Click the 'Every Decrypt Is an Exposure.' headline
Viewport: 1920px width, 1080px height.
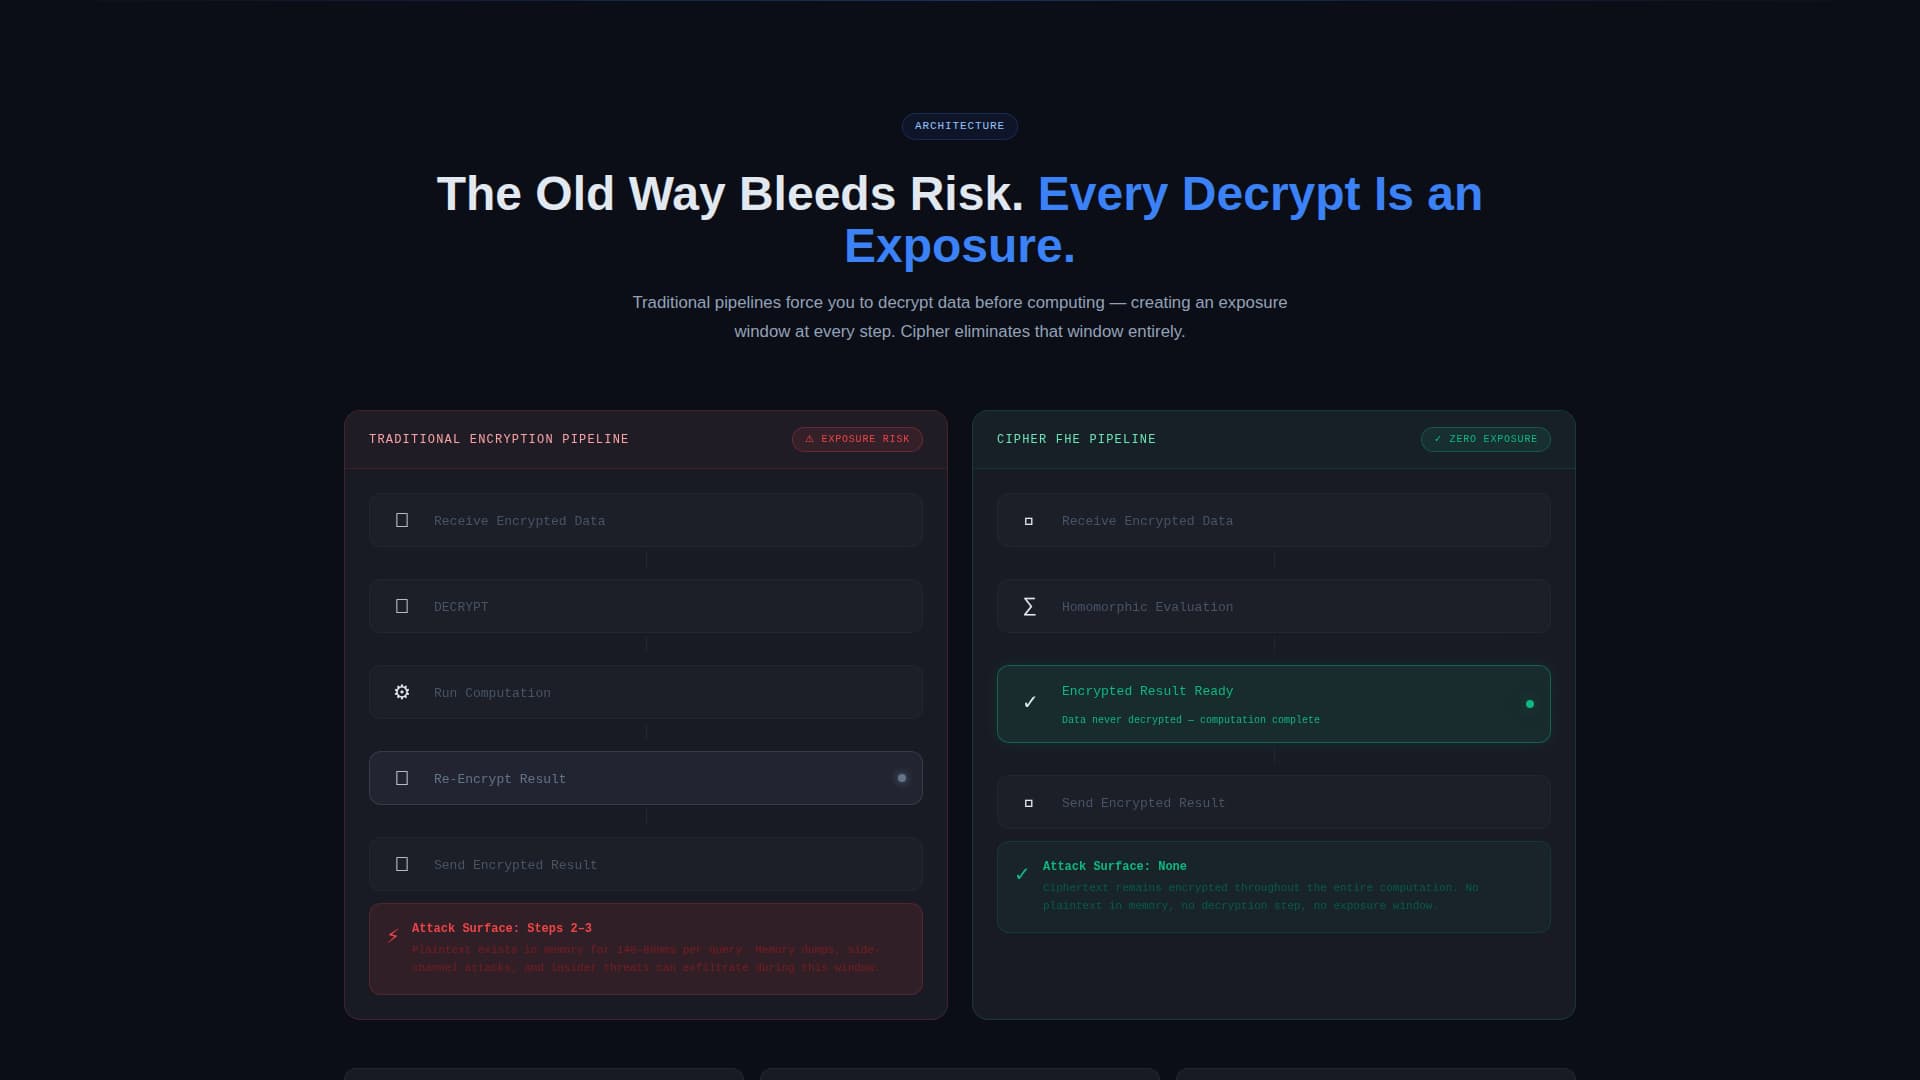[x=1163, y=220]
